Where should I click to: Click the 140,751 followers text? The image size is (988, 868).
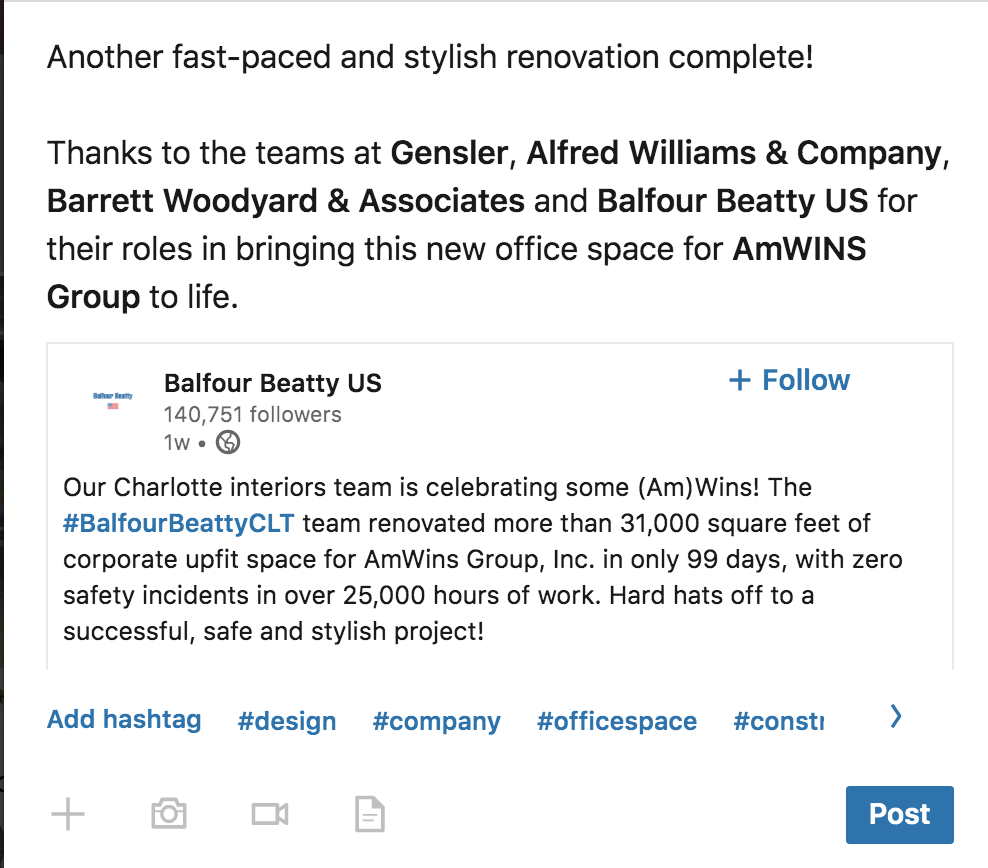point(252,415)
